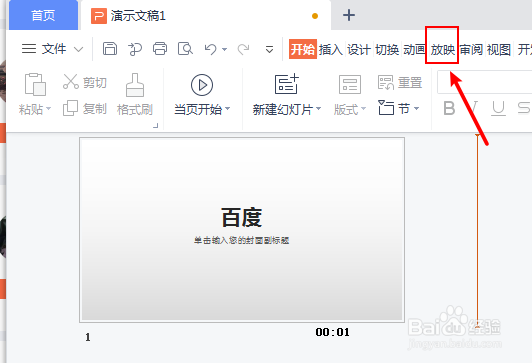This screenshot has width=532, height=363.
Task: Switch to the 切换 ribbon tab
Action: point(387,50)
